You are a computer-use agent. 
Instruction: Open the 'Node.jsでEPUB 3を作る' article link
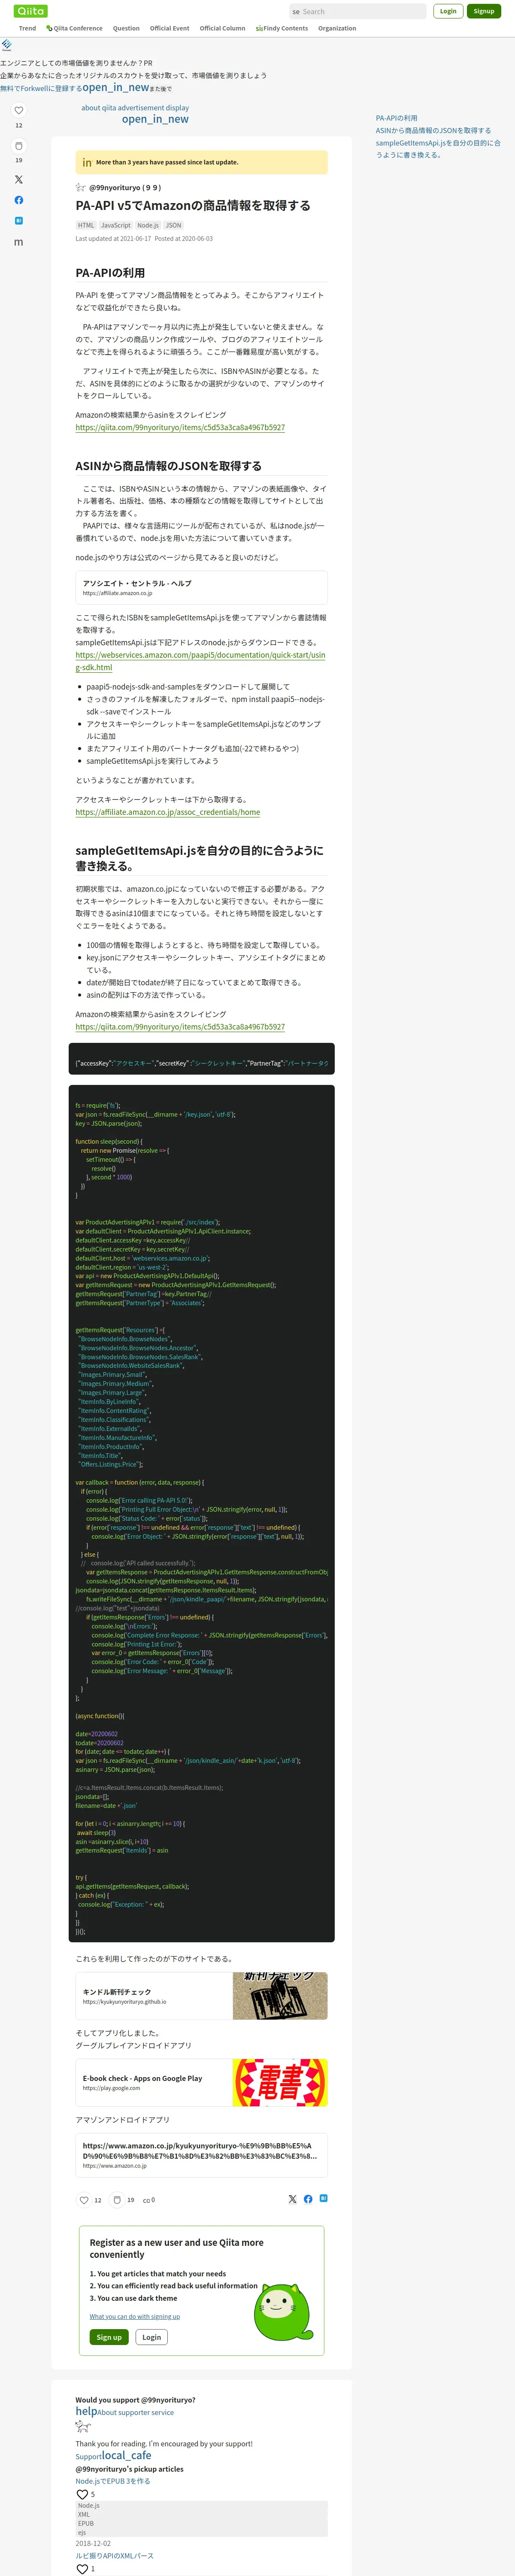[x=113, y=2481]
